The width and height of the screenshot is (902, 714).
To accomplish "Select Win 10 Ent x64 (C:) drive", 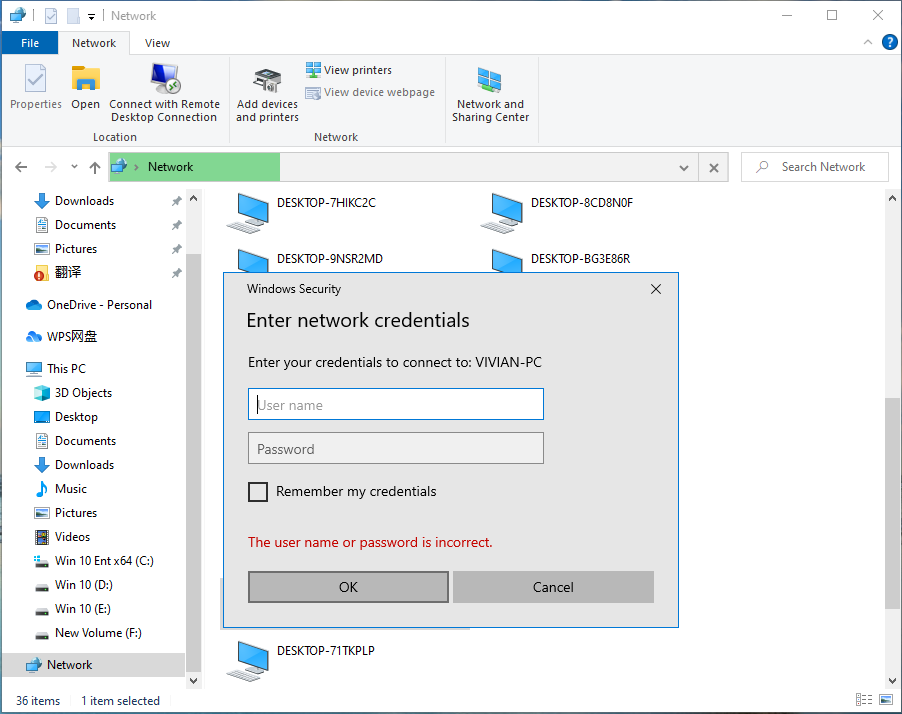I will point(104,561).
